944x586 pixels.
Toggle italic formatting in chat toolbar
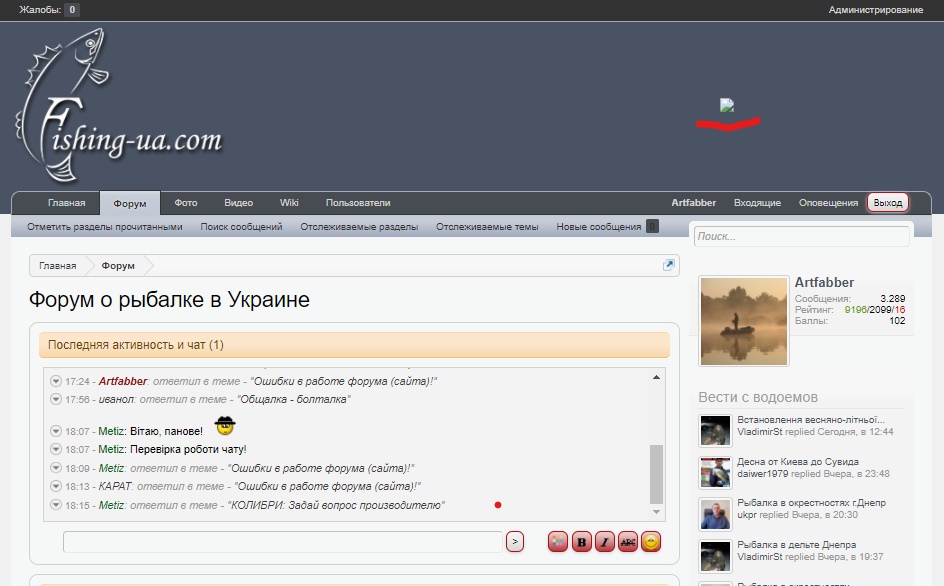point(604,542)
